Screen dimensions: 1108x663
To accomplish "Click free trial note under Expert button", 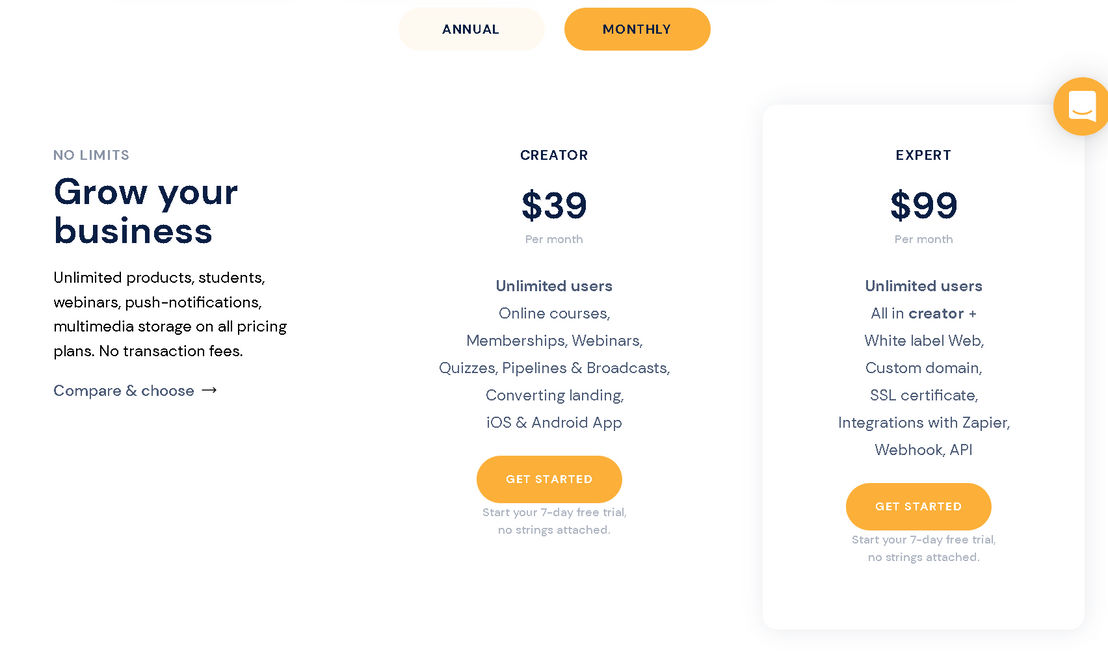I will tap(923, 548).
